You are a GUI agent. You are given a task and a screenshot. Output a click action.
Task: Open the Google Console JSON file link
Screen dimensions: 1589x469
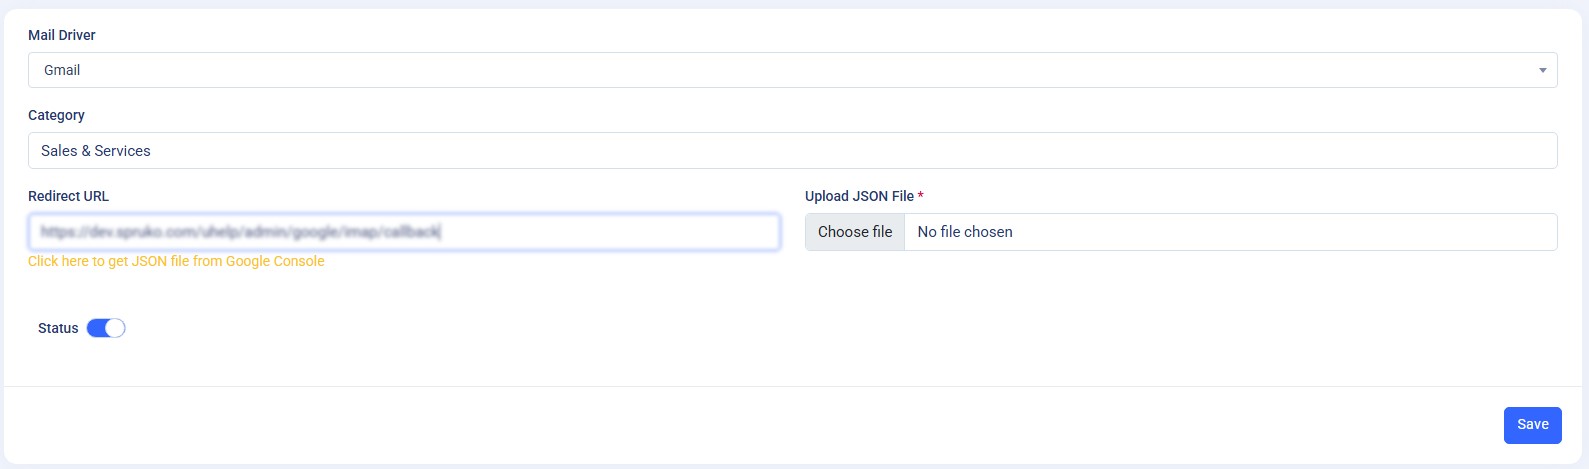[x=176, y=261]
